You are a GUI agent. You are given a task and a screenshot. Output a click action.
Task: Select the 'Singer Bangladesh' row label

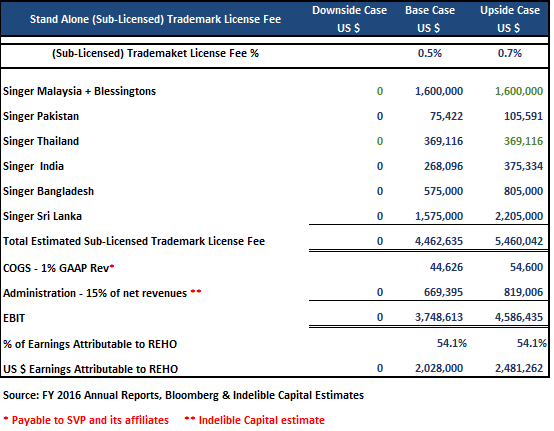point(48,191)
